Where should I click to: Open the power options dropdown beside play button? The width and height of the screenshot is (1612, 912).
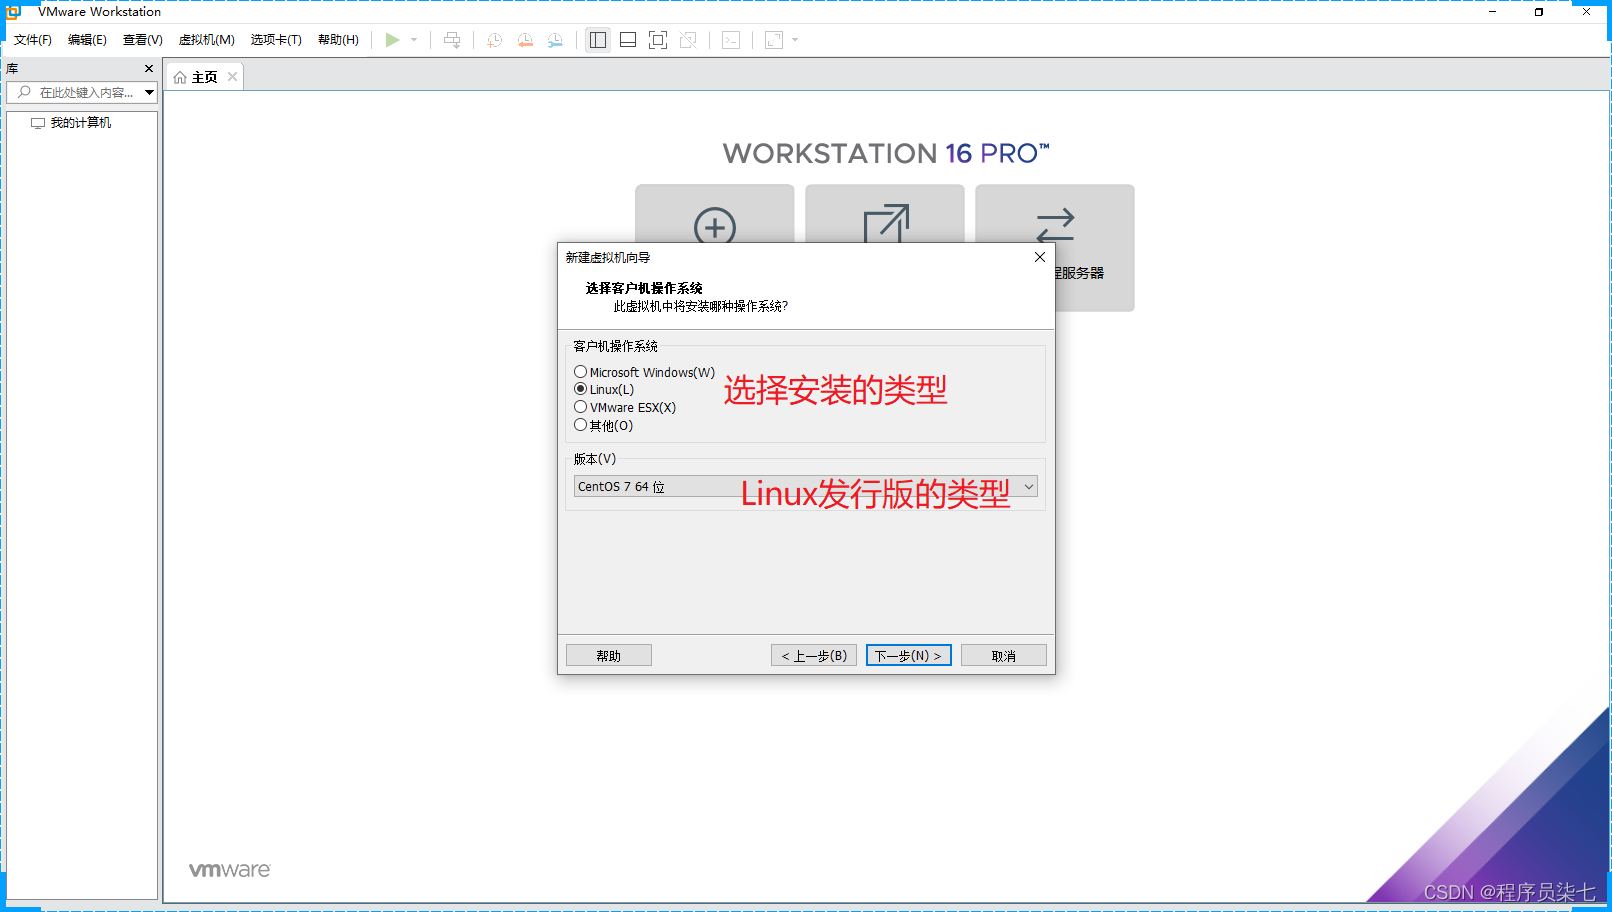click(413, 40)
